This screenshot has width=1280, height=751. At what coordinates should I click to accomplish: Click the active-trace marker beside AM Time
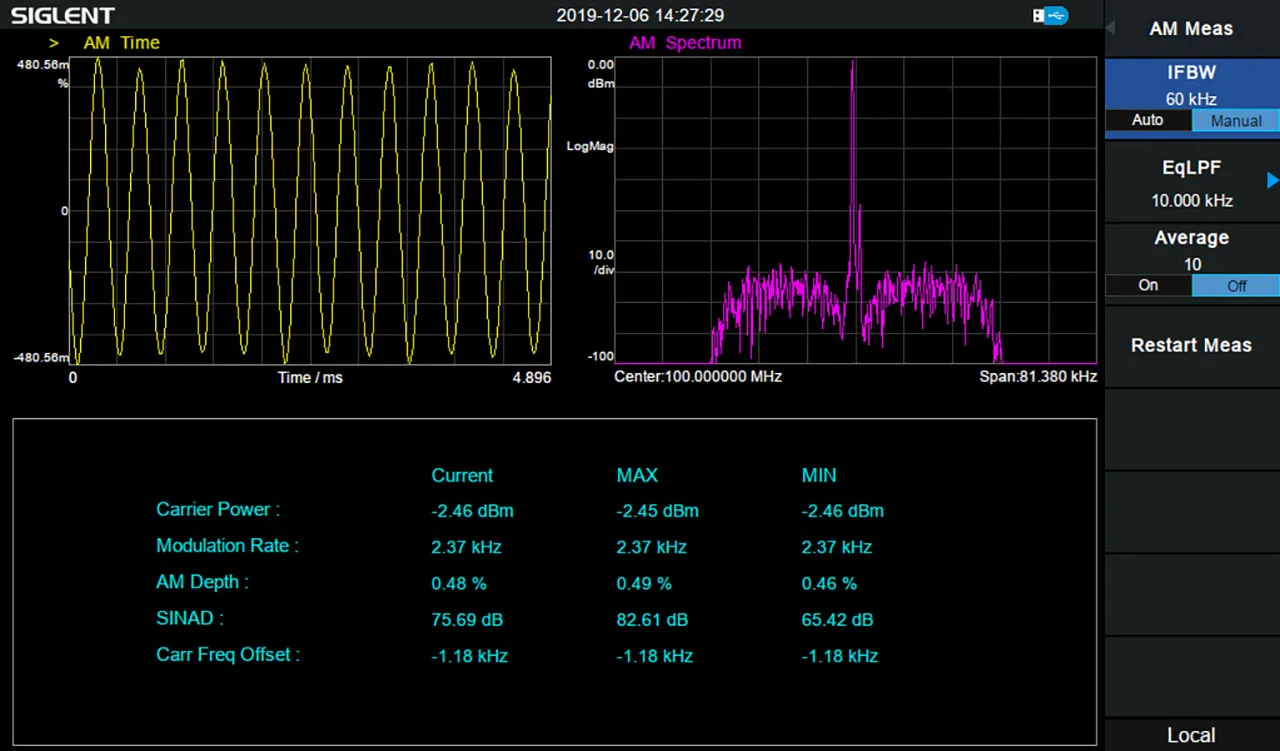[54, 43]
